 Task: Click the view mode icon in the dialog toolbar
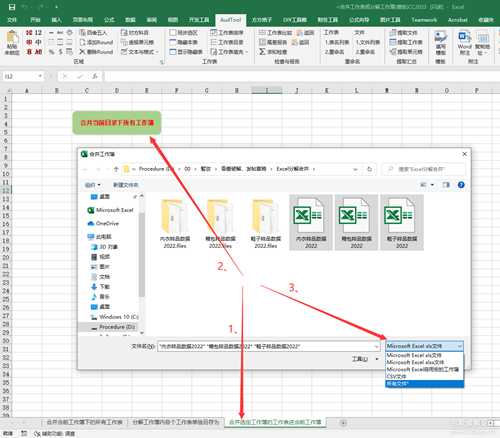424,185
